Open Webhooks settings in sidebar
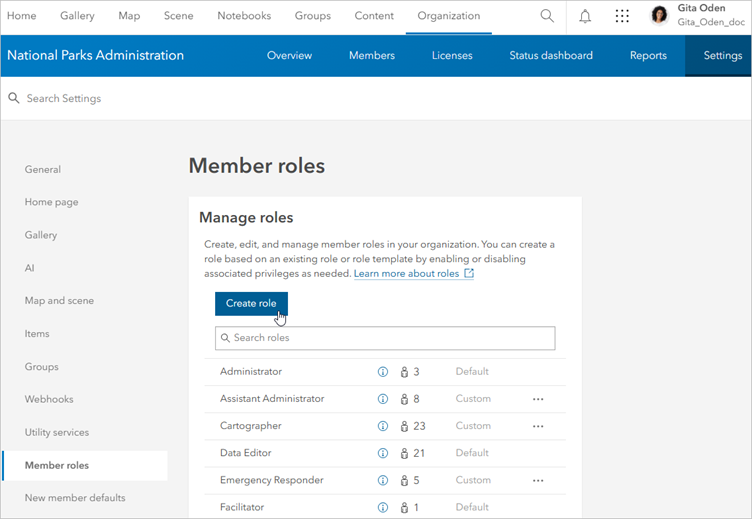This screenshot has width=752, height=519. (49, 400)
